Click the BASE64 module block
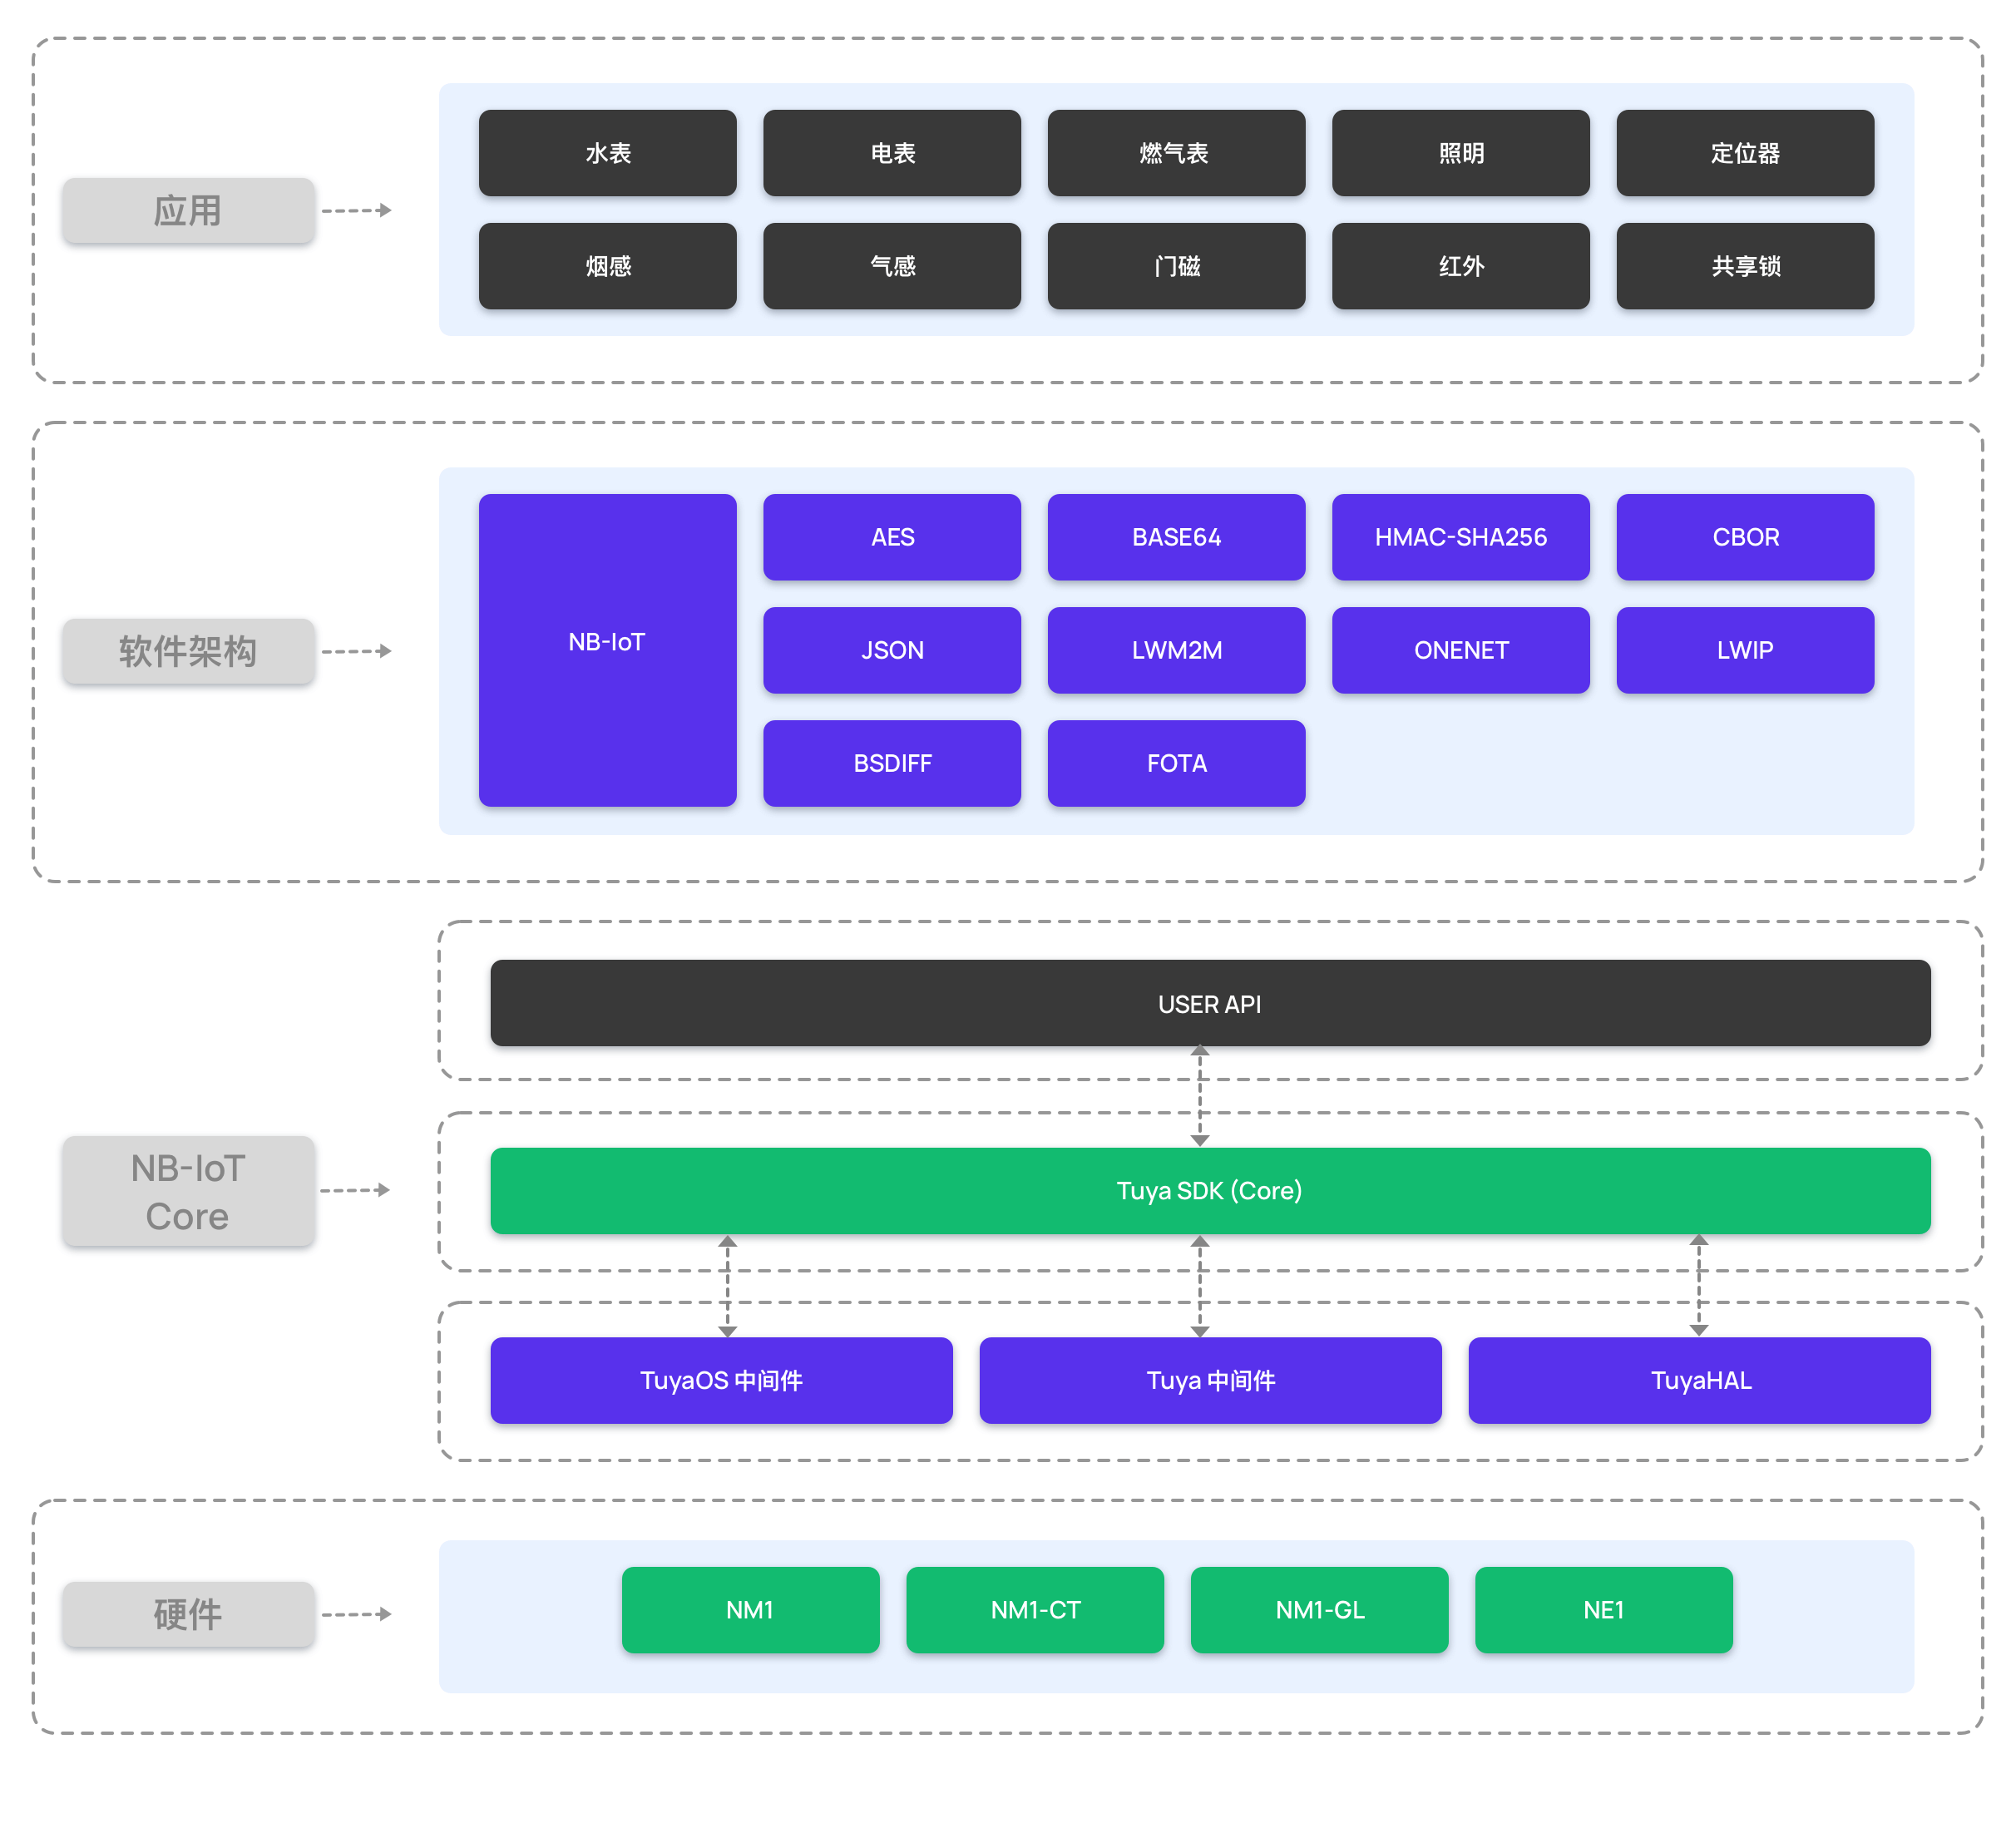Viewport: 2016px width, 1838px height. click(x=1176, y=537)
